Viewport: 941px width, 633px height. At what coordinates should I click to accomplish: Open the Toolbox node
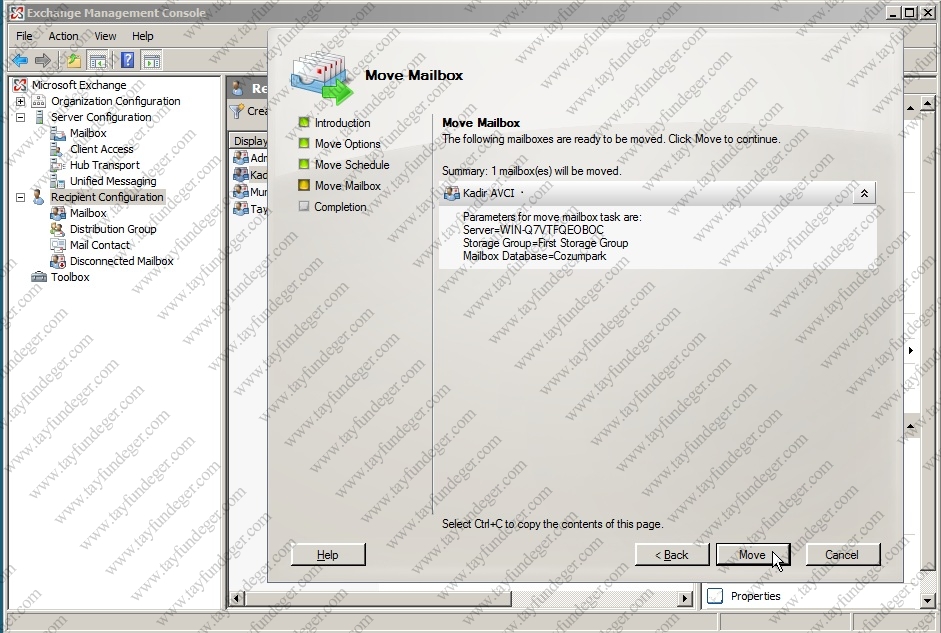(70, 277)
